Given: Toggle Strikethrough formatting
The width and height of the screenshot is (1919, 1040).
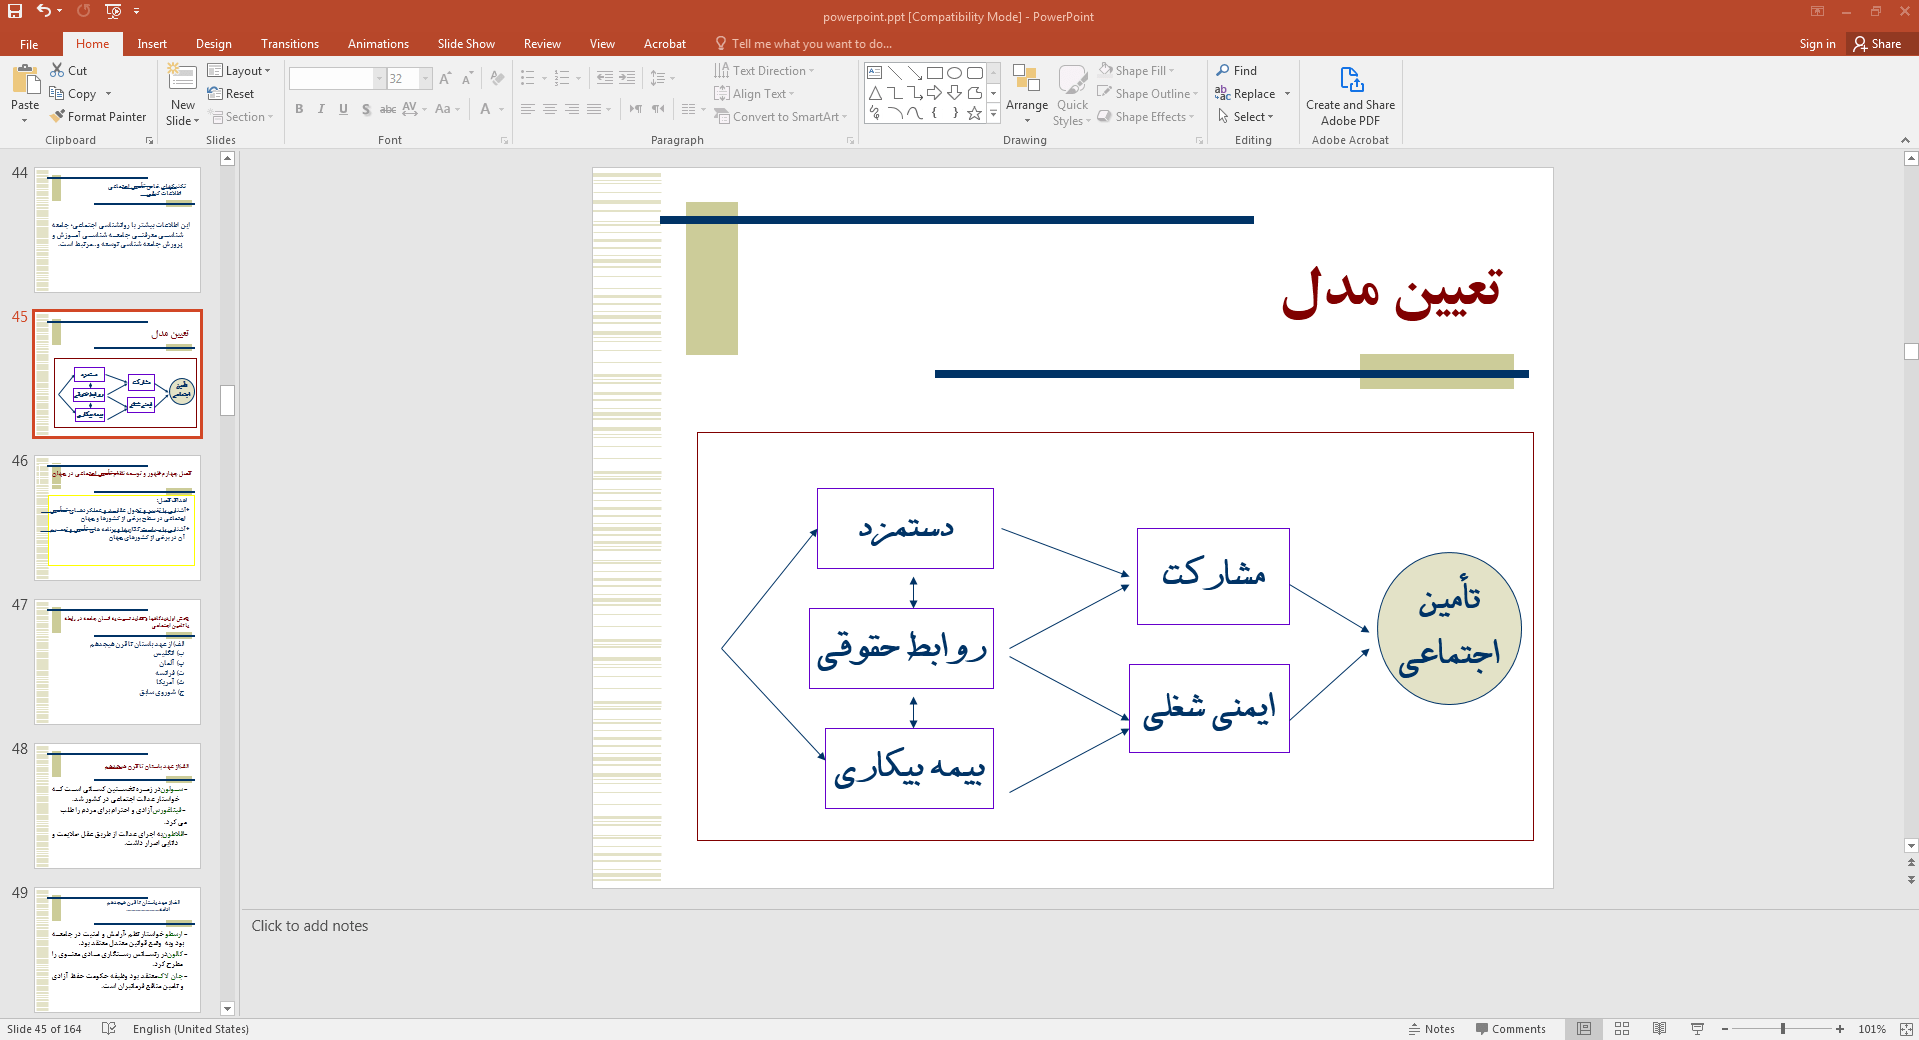Looking at the screenshot, I should coord(388,109).
